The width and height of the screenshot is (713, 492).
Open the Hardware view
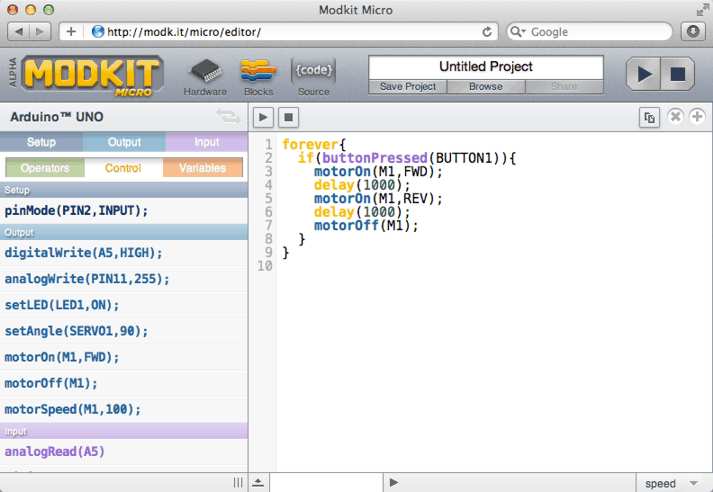click(x=206, y=77)
